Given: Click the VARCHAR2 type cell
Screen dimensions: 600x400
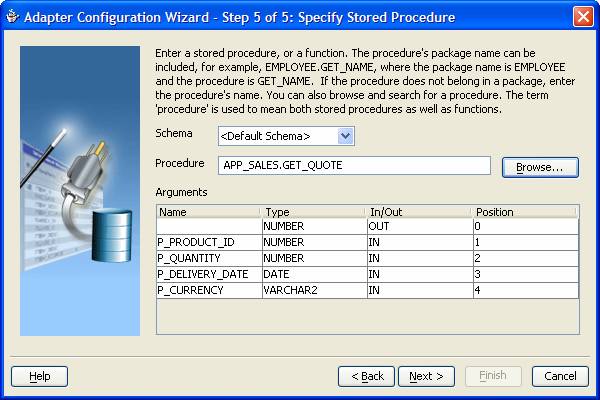Looking at the screenshot, I should click(312, 290).
